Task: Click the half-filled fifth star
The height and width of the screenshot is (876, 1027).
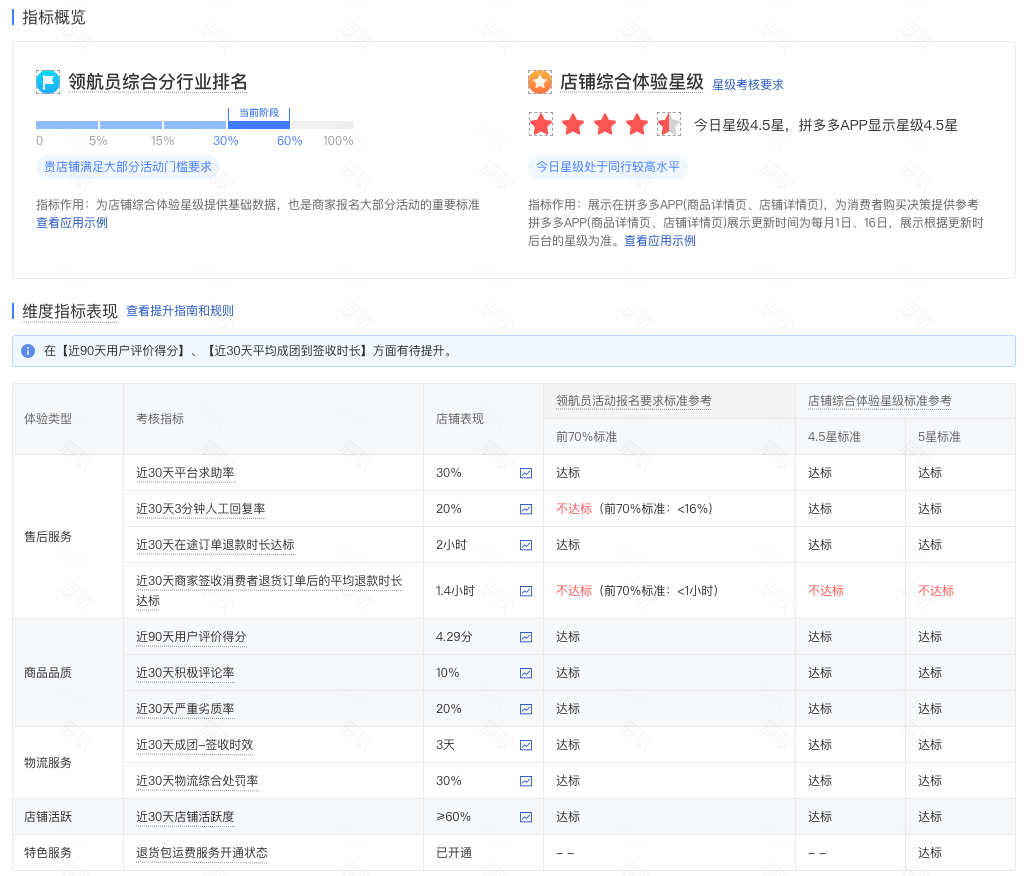Action: pyautogui.click(x=667, y=123)
